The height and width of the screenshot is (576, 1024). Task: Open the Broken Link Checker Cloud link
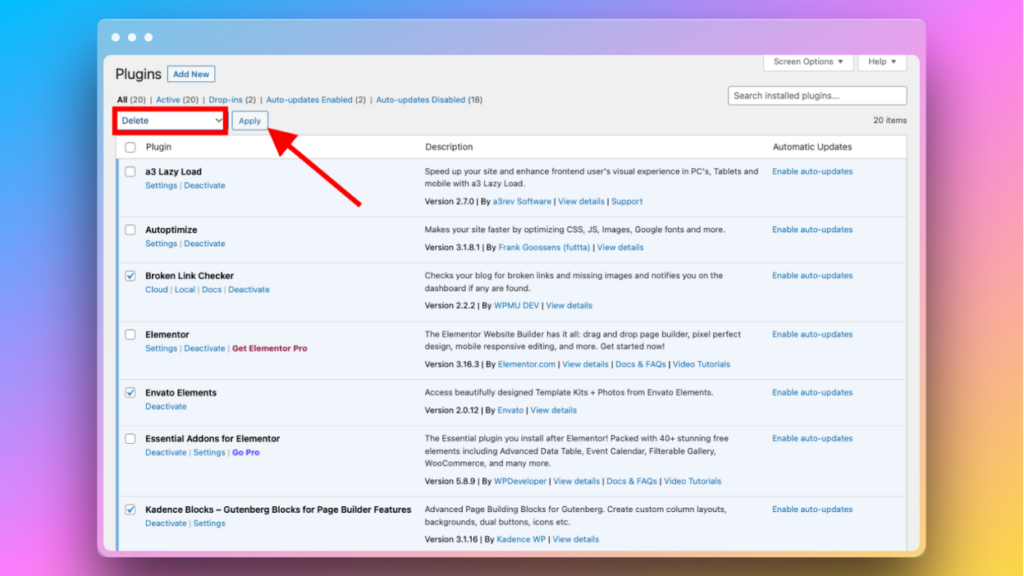[x=157, y=289]
